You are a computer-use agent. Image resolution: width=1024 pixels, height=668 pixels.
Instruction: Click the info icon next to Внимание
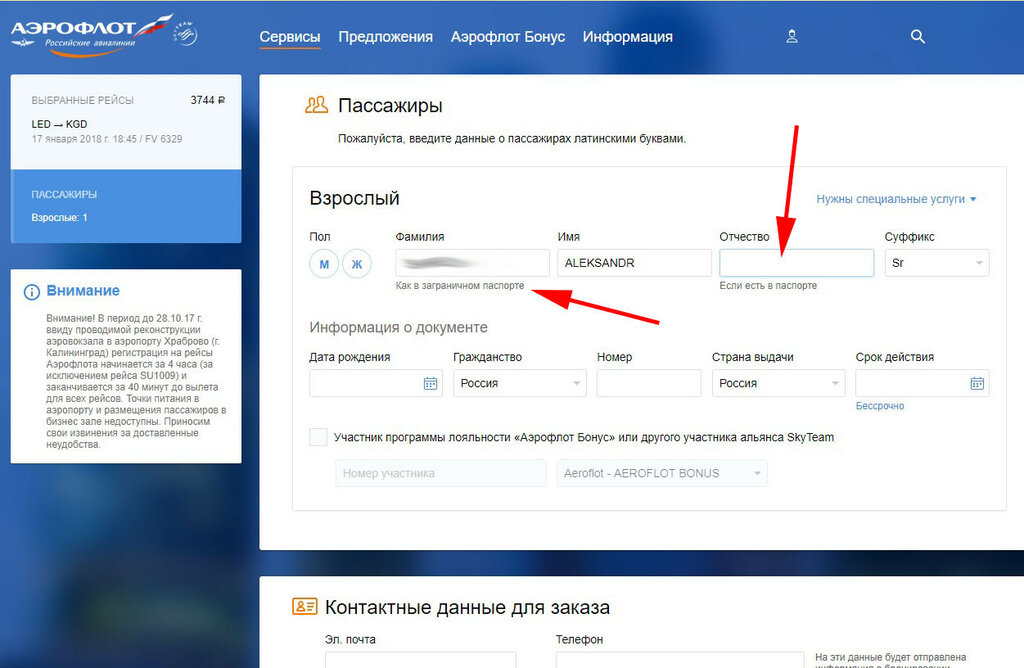[32, 291]
